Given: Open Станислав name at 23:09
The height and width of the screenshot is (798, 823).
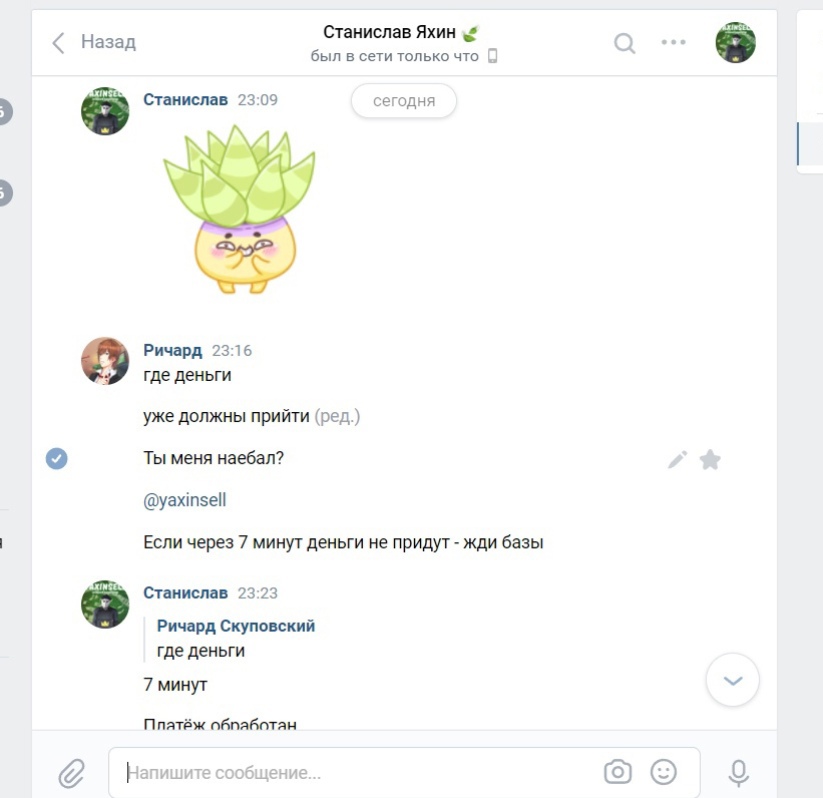Looking at the screenshot, I should tap(185, 100).
